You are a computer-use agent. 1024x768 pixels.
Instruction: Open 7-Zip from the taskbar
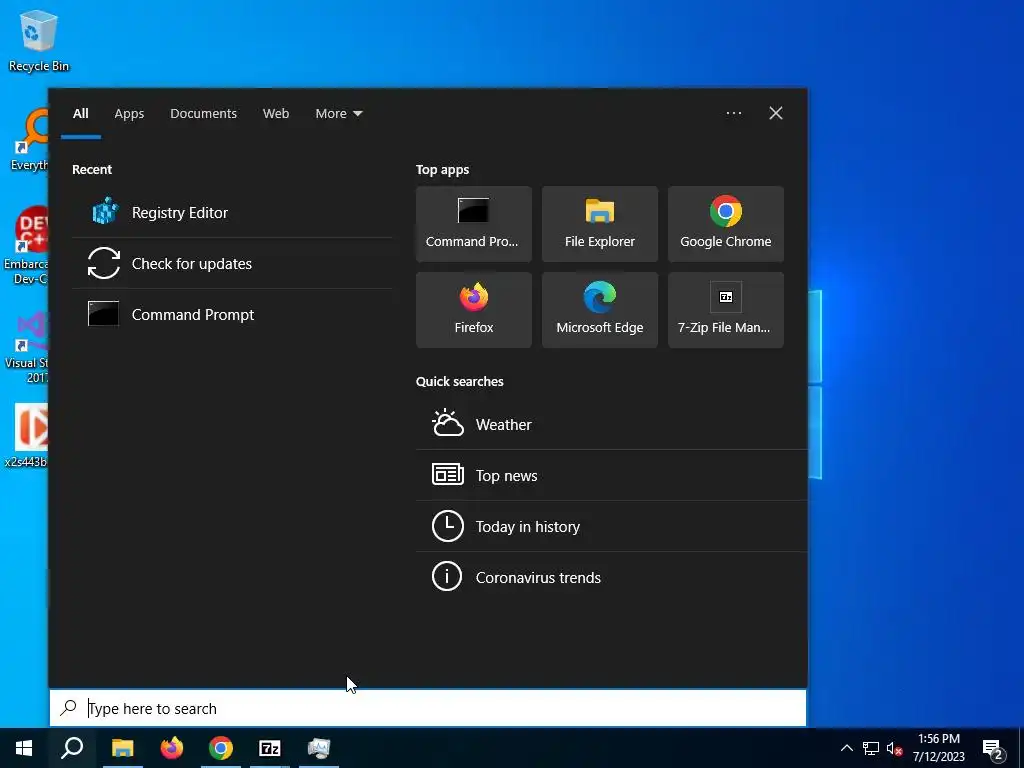270,748
